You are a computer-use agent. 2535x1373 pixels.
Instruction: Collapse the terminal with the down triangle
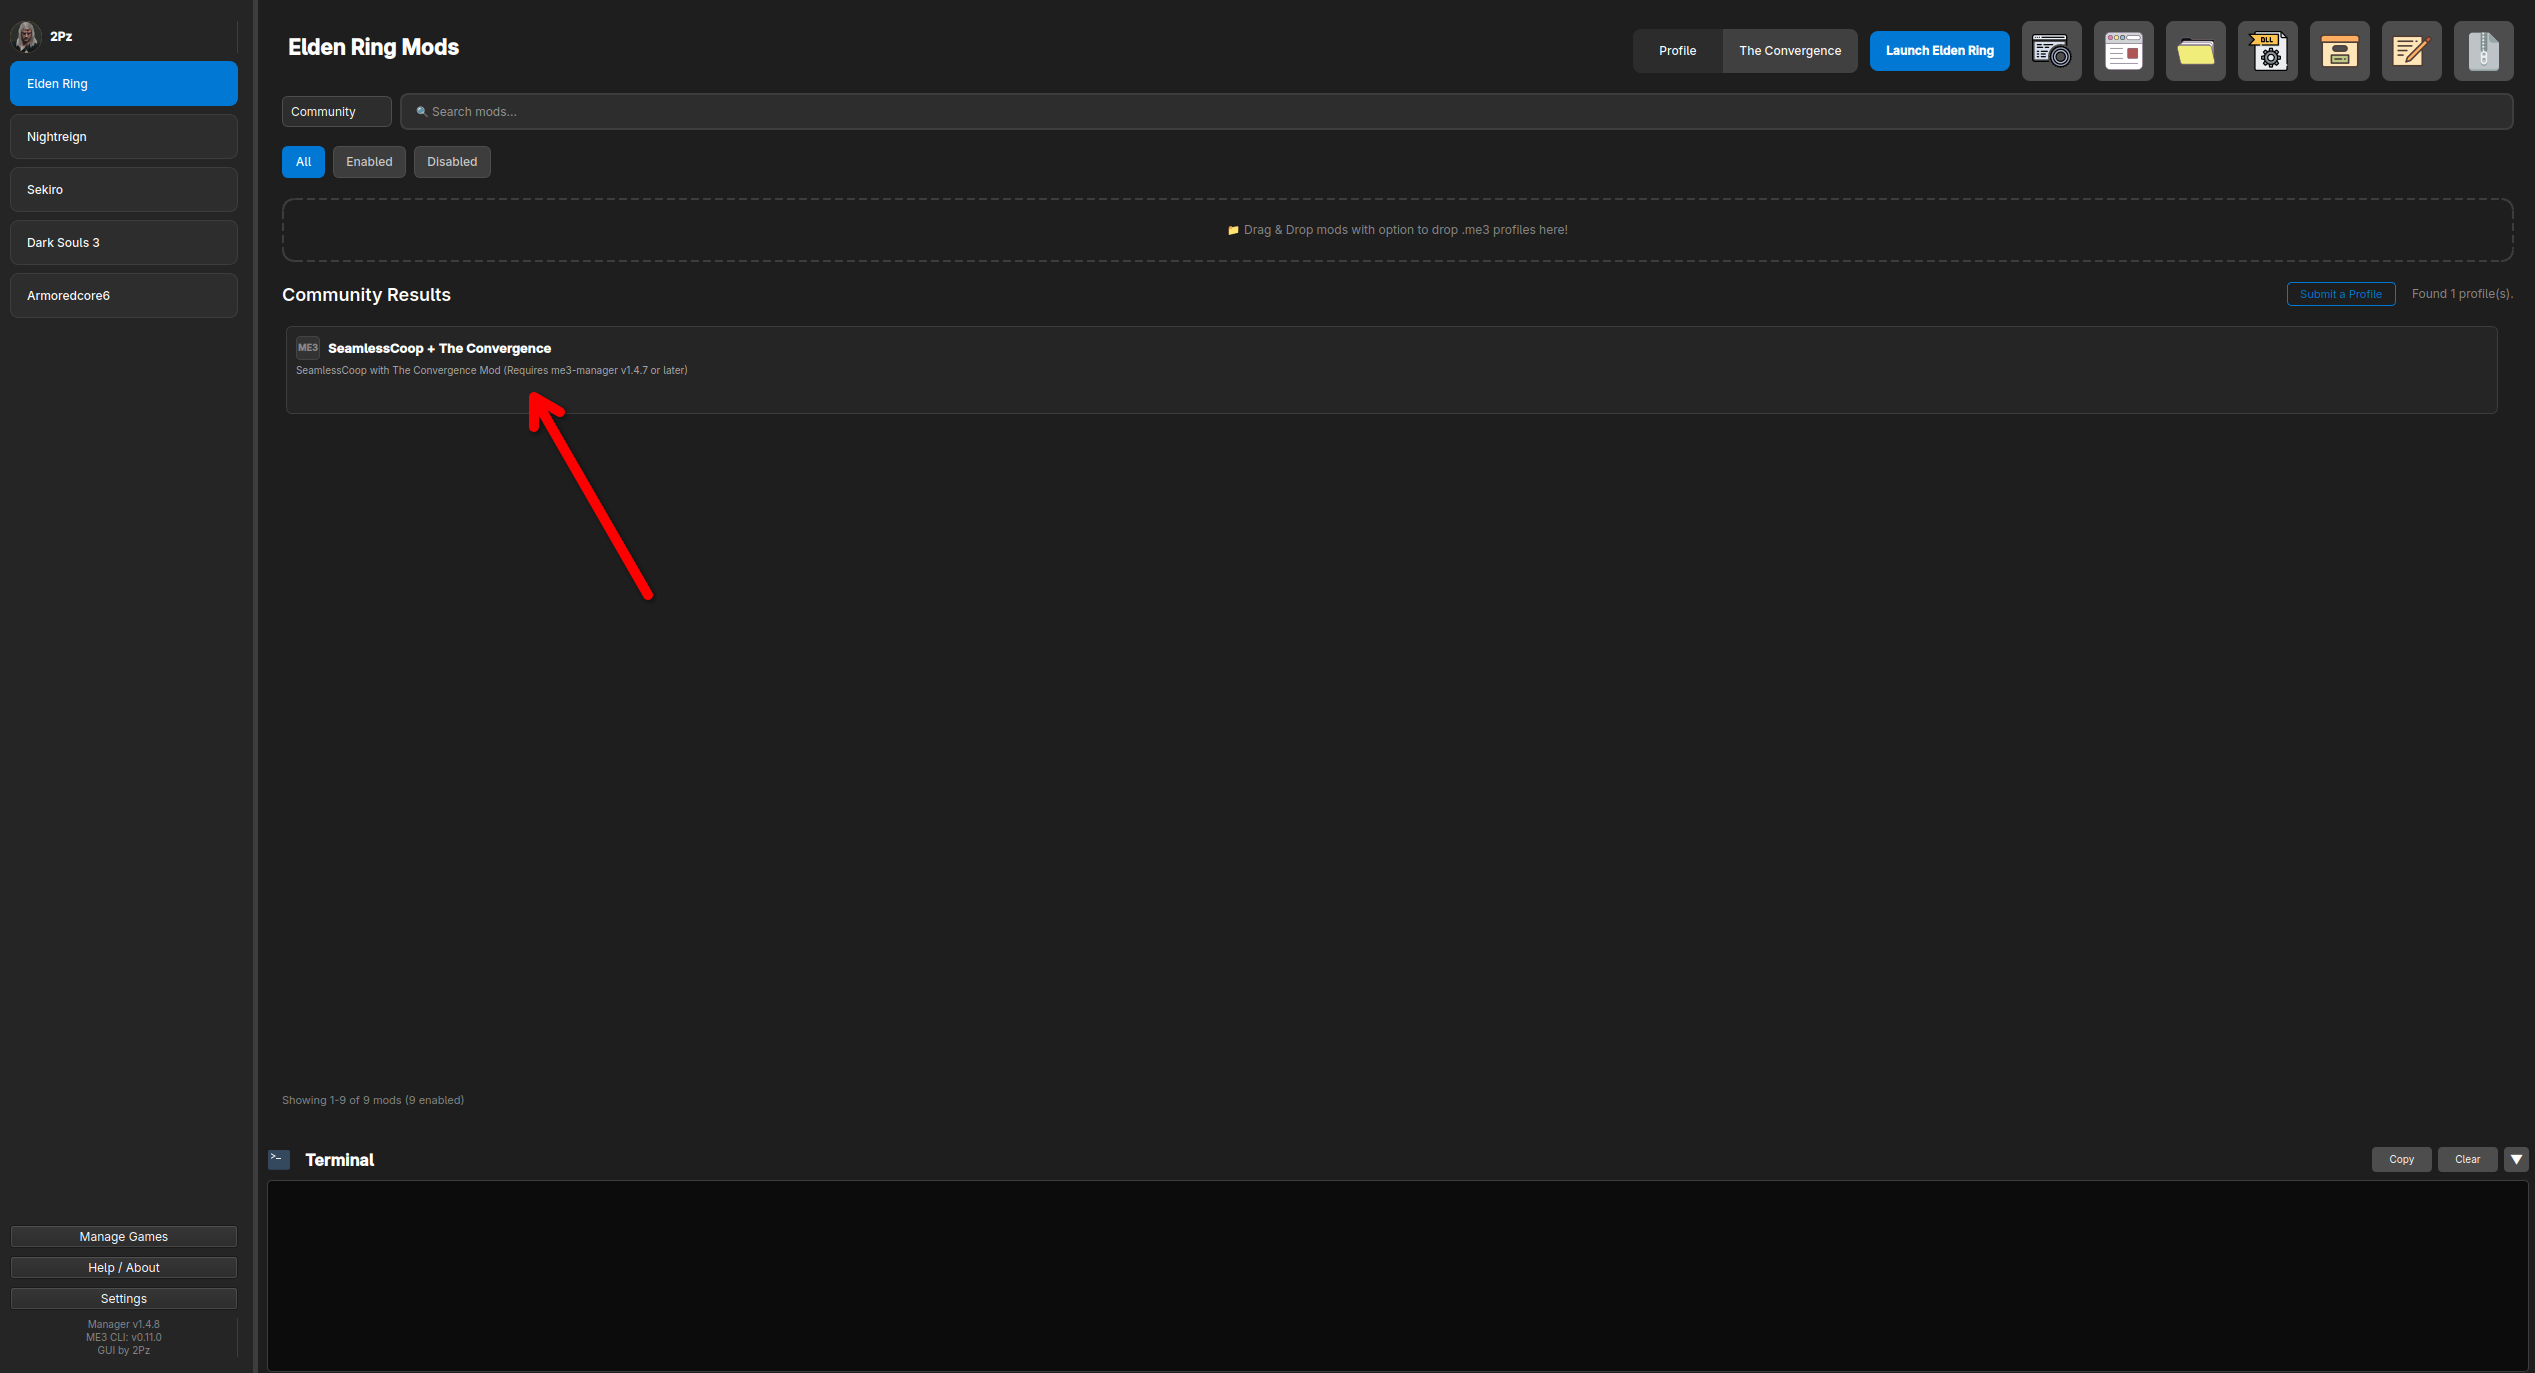(x=2516, y=1159)
